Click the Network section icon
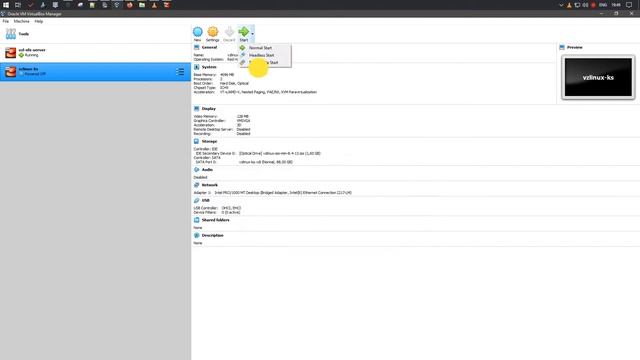Image resolution: width=640 pixels, height=360 pixels. [196, 185]
